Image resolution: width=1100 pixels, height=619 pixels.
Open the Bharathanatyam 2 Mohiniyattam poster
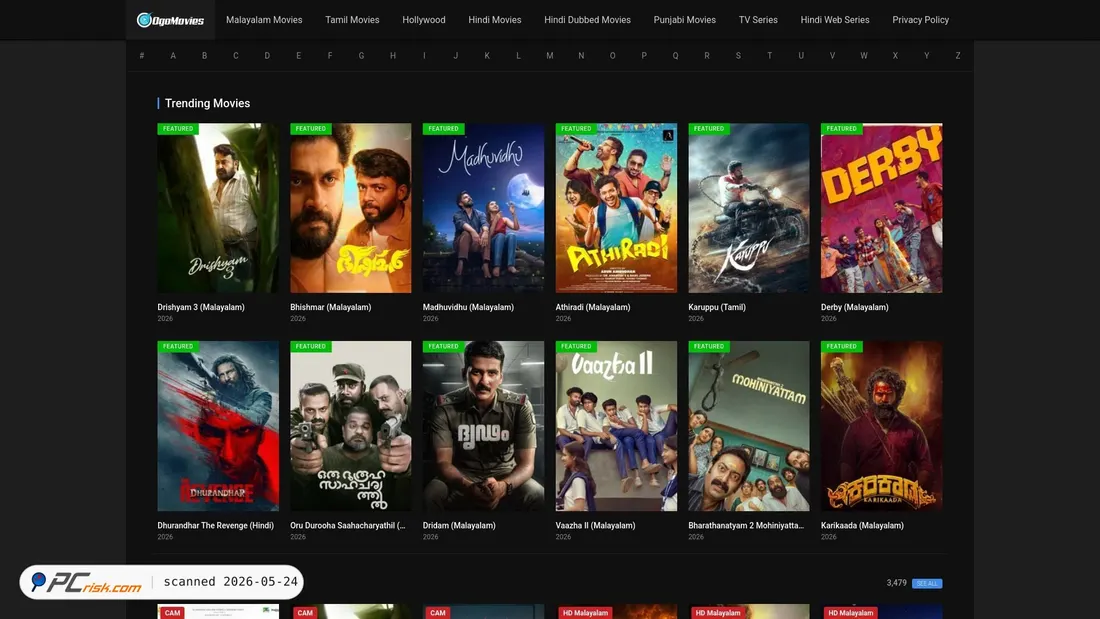(x=749, y=426)
